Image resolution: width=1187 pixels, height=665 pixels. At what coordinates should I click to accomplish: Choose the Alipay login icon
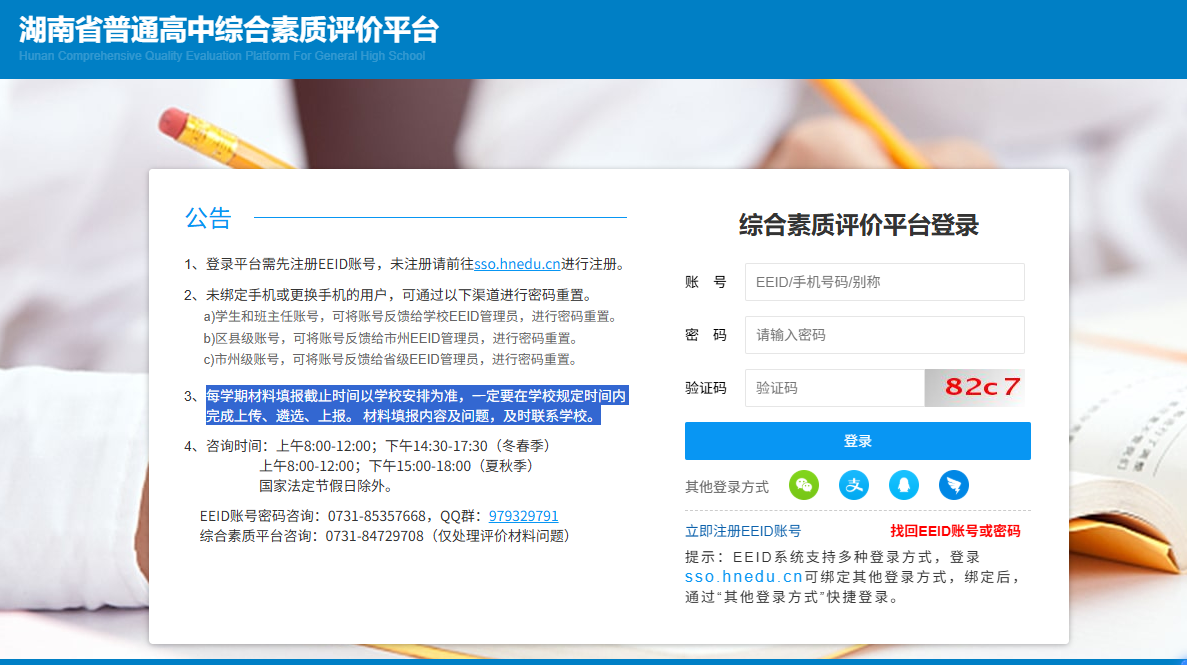click(854, 486)
